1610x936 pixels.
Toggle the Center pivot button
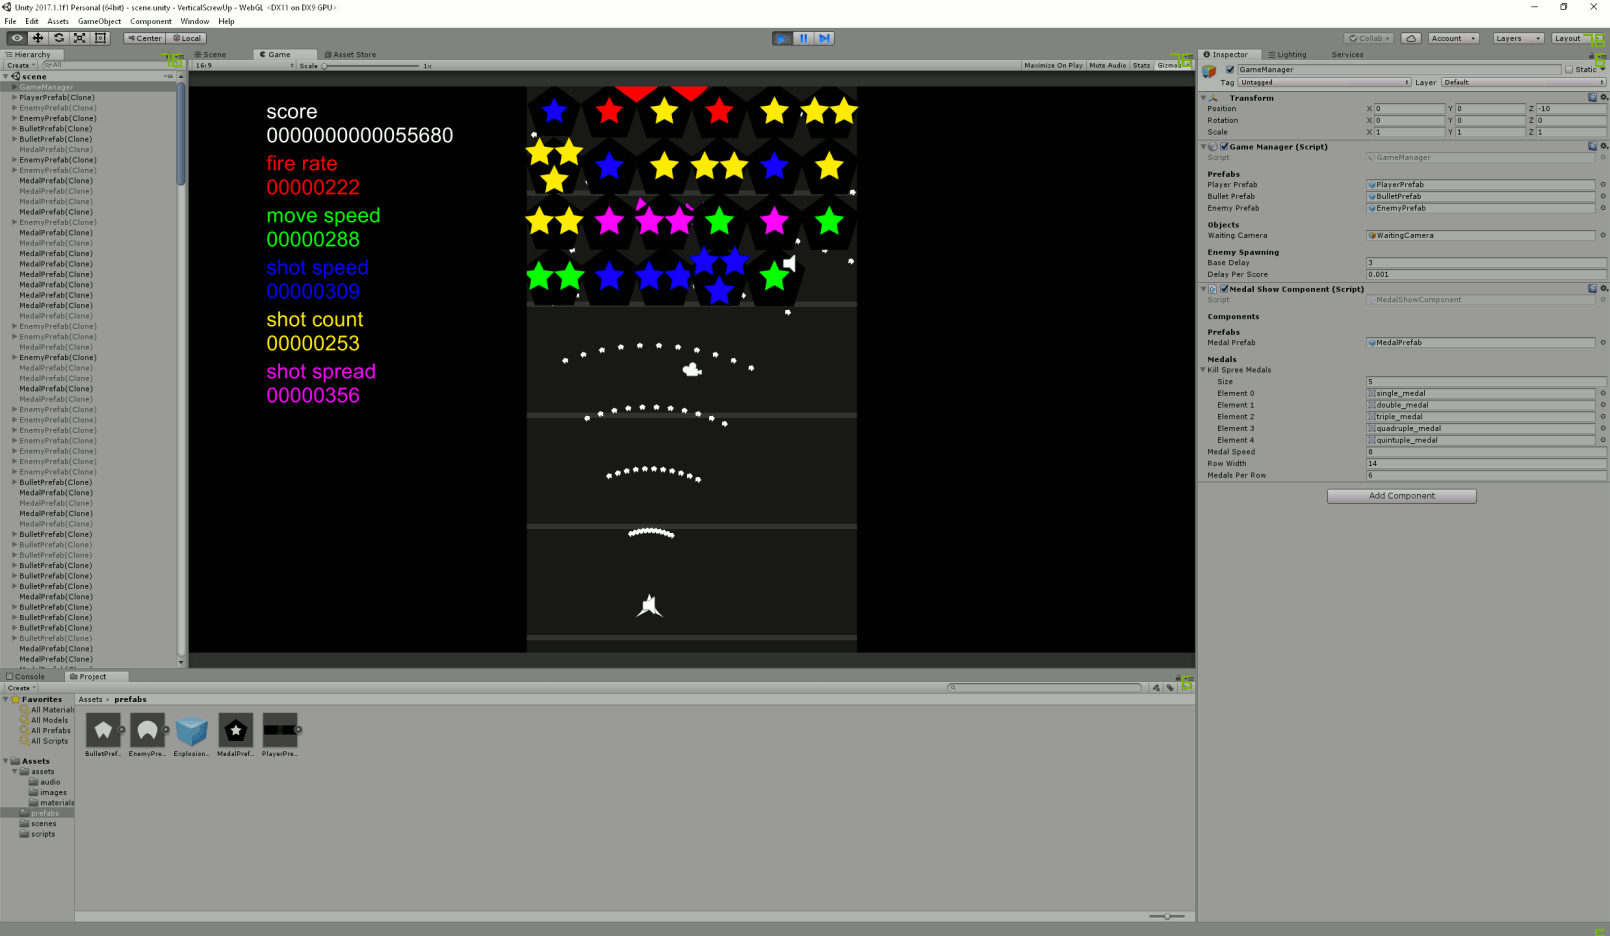144,38
